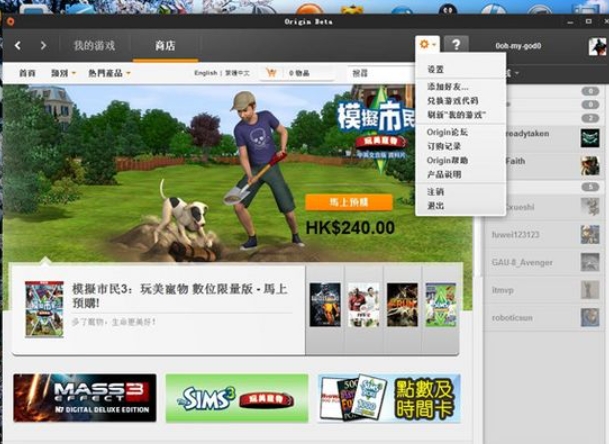Click avatar next to GAU-8_Avenger
609x444 pixels.
(590, 262)
